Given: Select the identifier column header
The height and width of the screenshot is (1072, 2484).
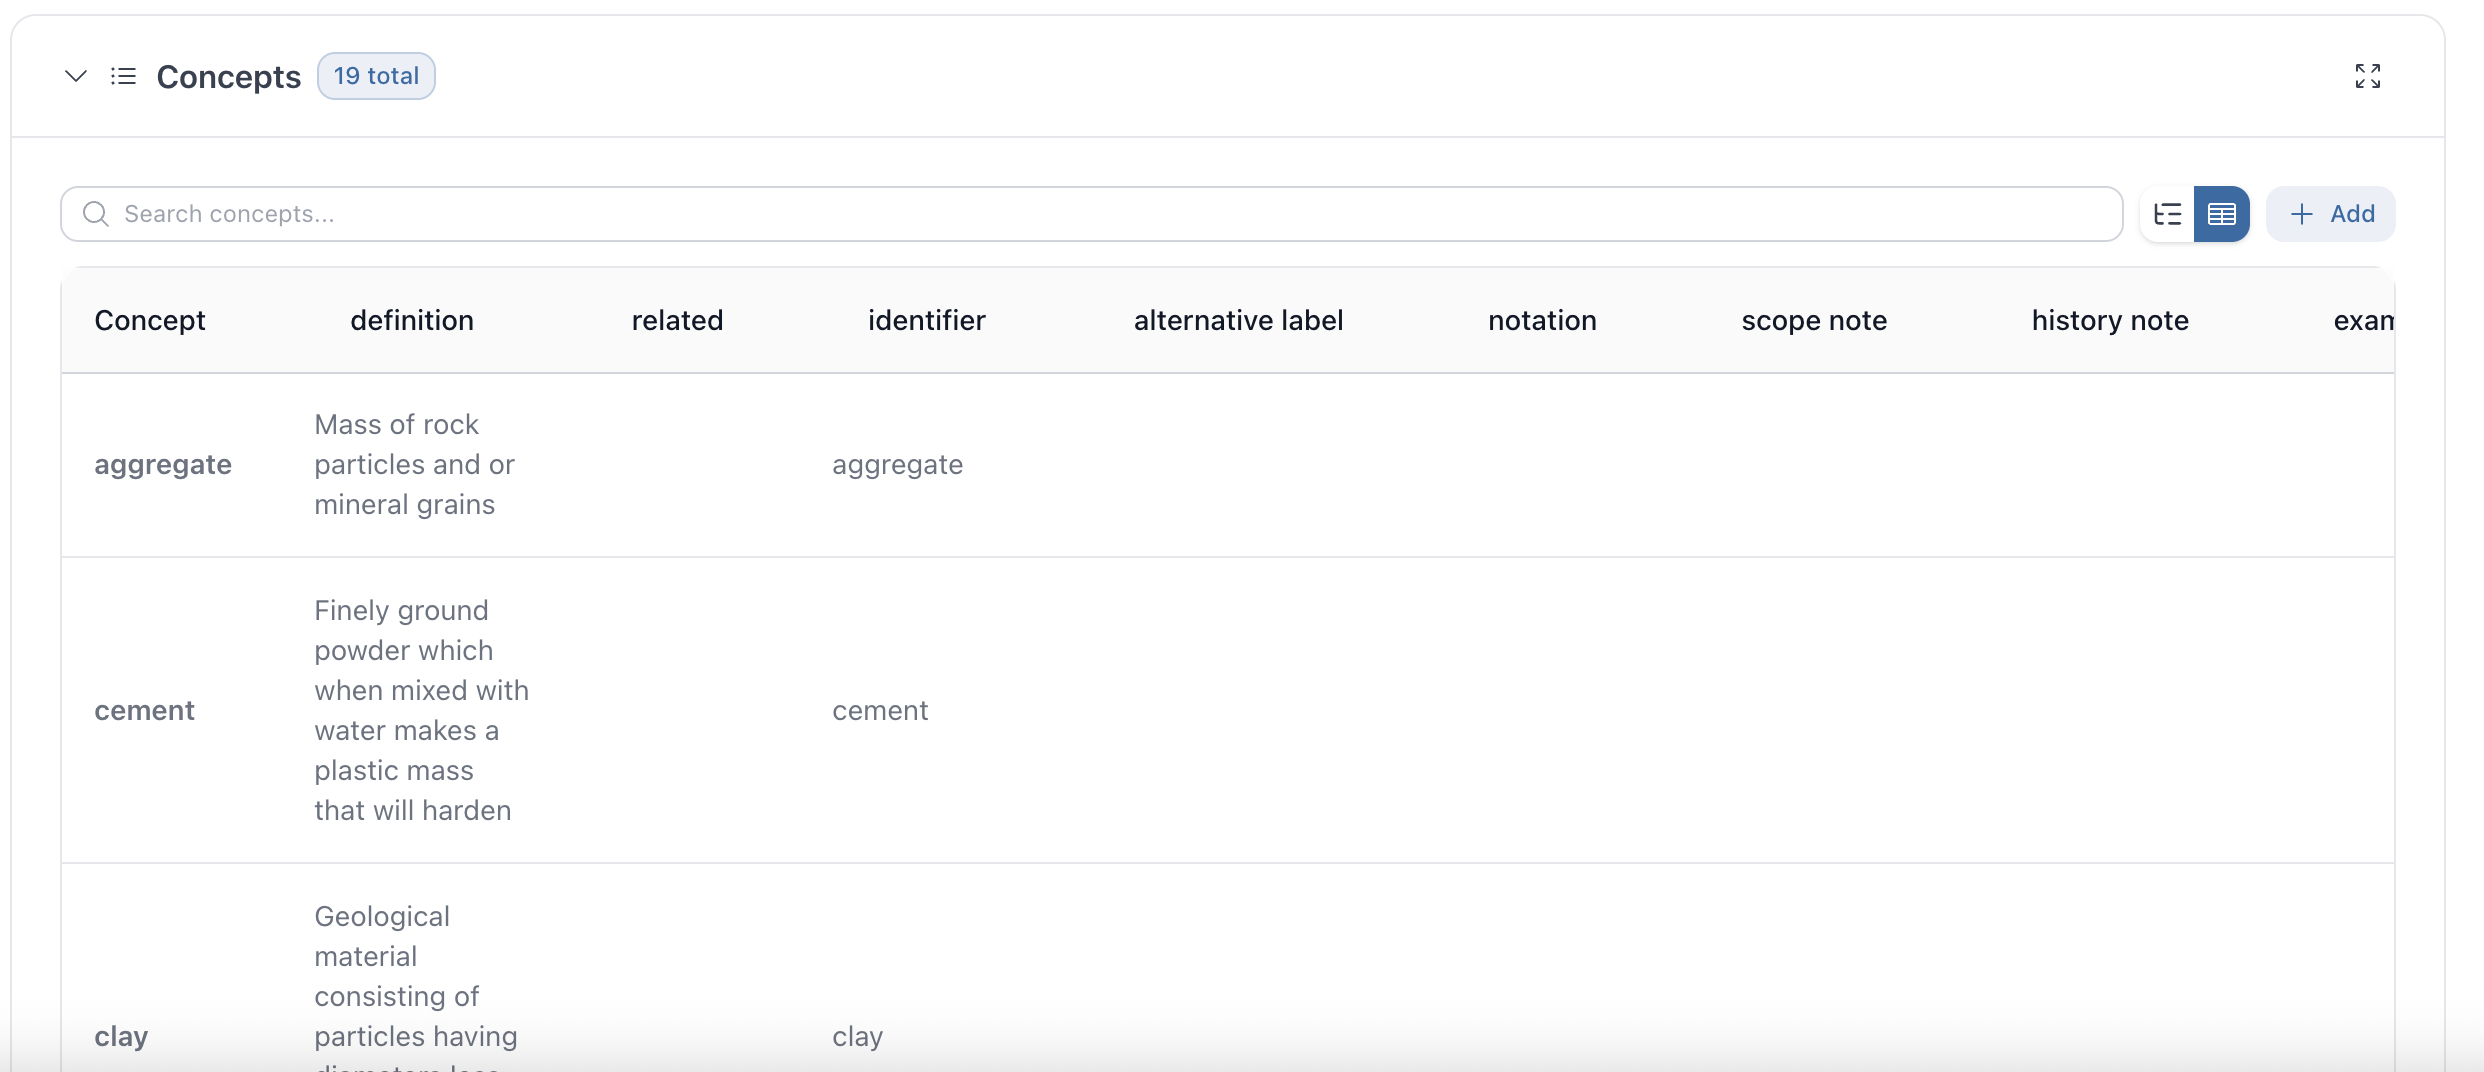Looking at the screenshot, I should [926, 320].
